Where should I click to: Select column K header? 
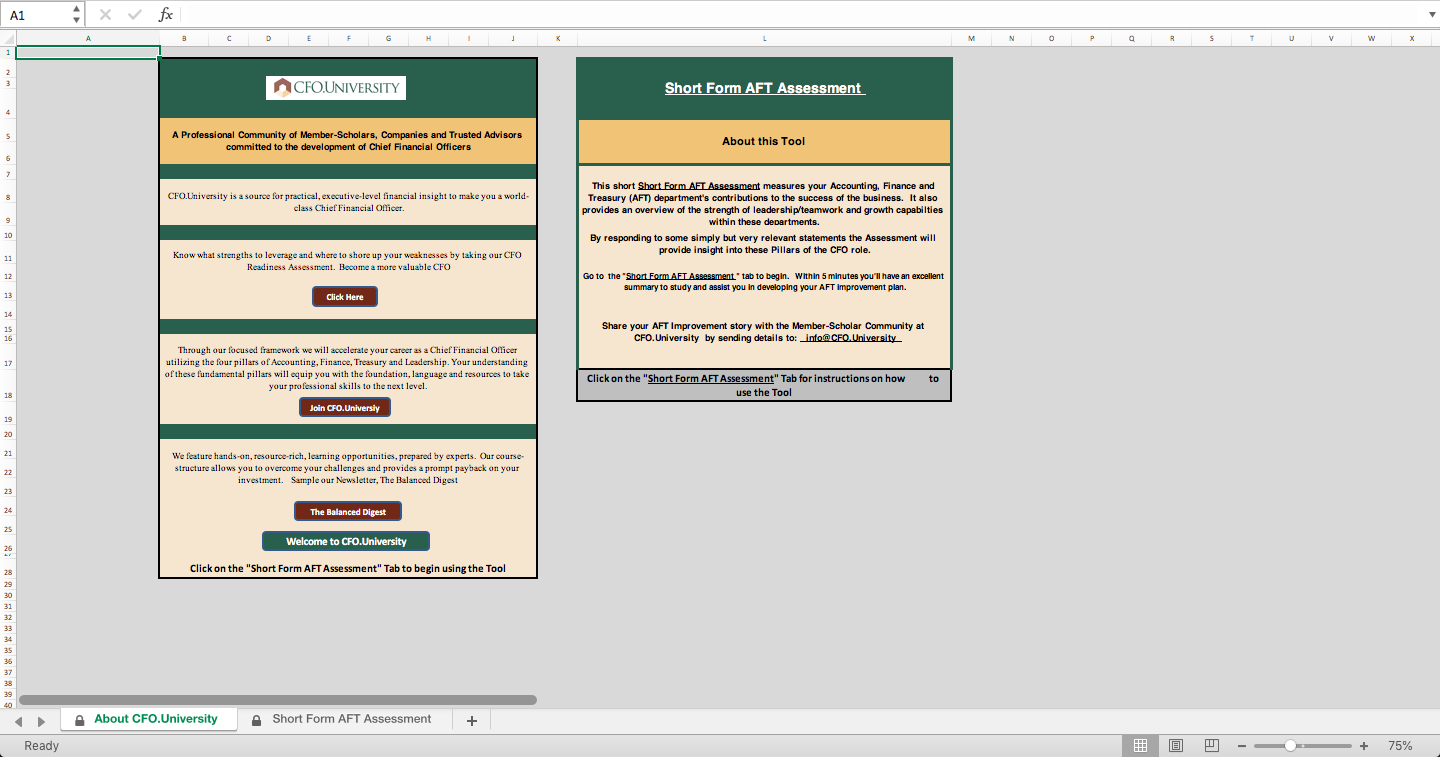point(558,39)
